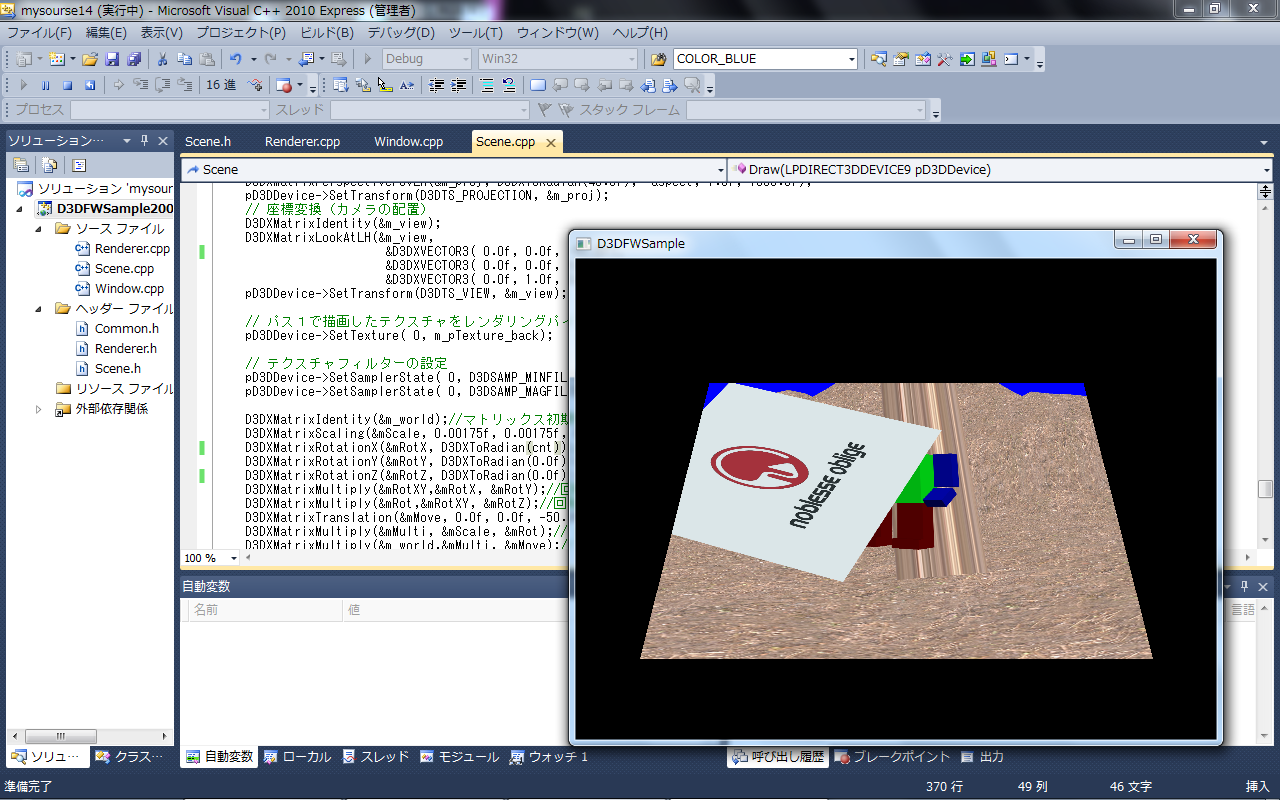Open the デバッグ(D) menu
The height and width of the screenshot is (800, 1280).
(401, 33)
